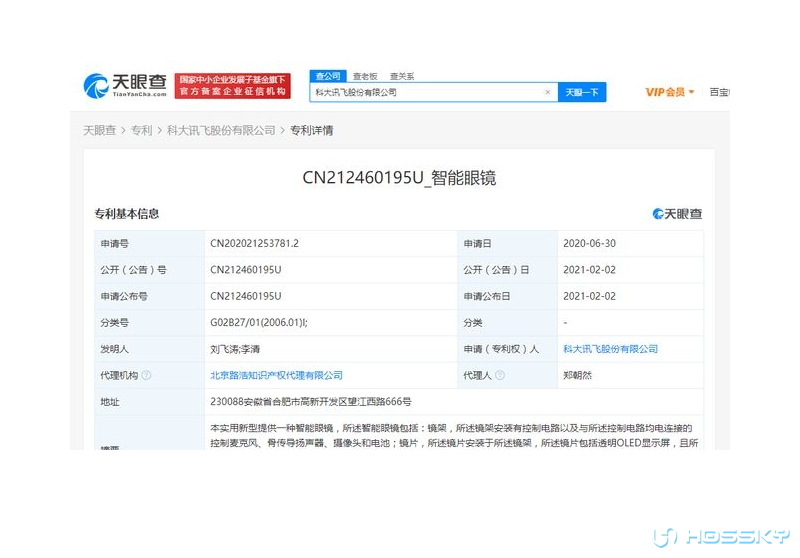The height and width of the screenshot is (558, 800).
Task: Select the title CN212460195U_智能眼镜
Action: pyautogui.click(x=399, y=177)
